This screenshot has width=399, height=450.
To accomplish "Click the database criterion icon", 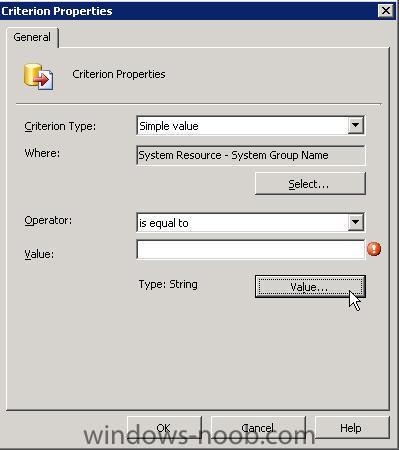I will (38, 77).
